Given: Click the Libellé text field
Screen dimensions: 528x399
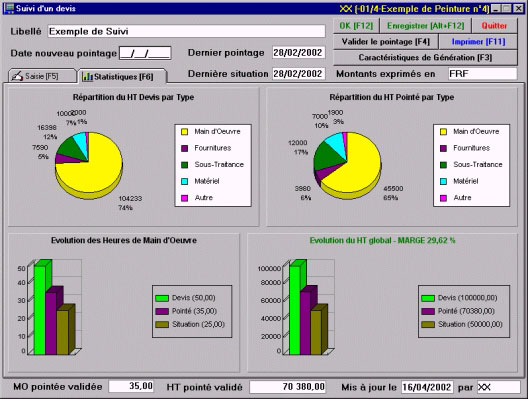Looking at the screenshot, I should click(x=186, y=31).
